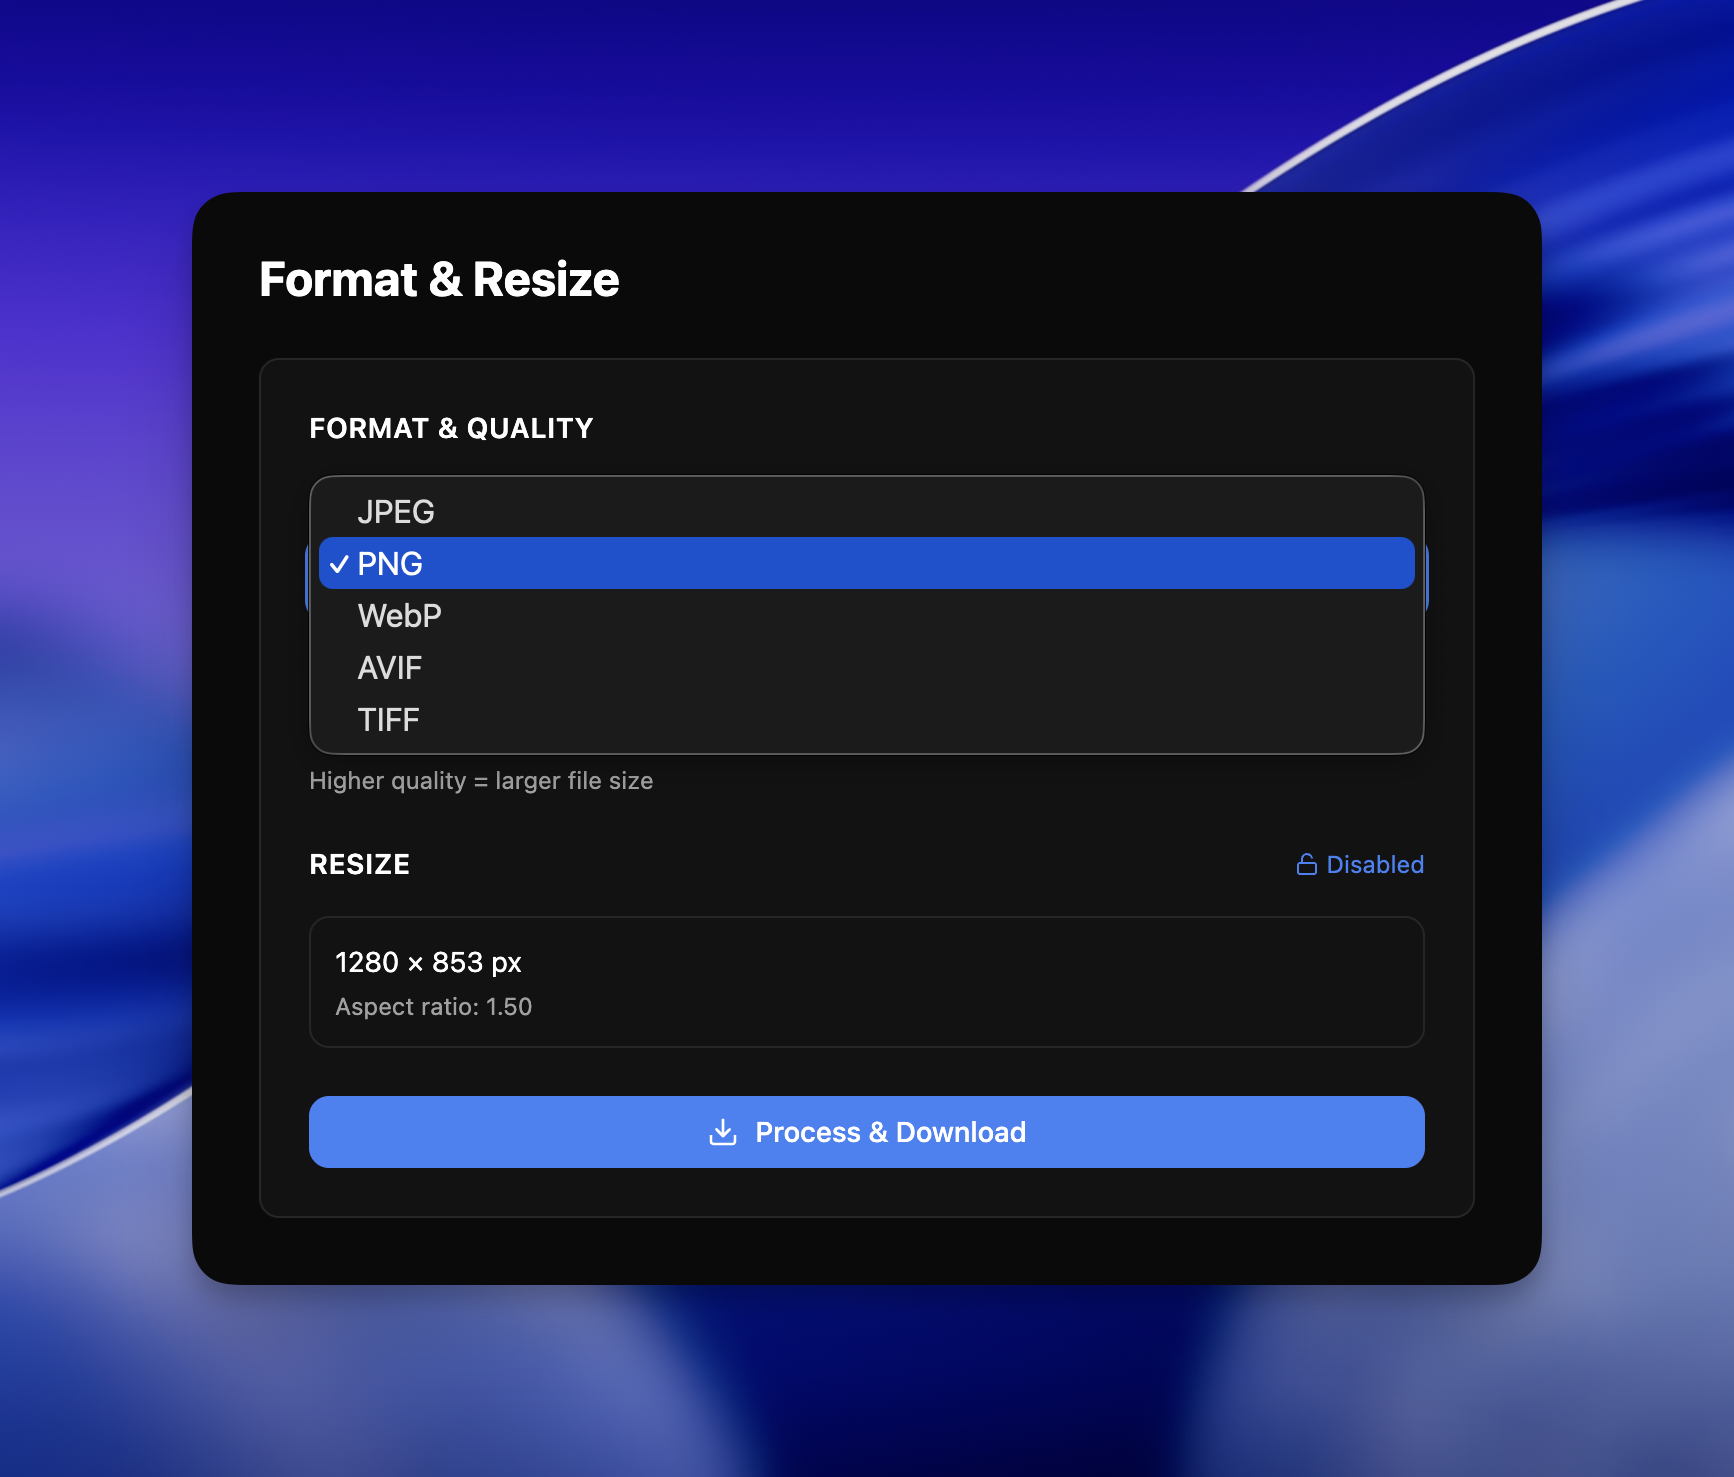Select WebP as the output format

[x=399, y=616]
